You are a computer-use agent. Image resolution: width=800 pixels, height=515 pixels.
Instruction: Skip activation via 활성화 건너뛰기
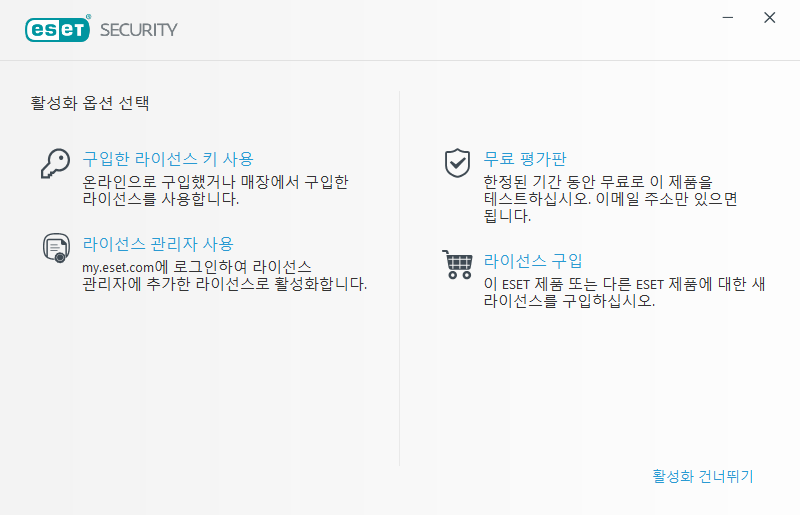pyautogui.click(x=702, y=476)
